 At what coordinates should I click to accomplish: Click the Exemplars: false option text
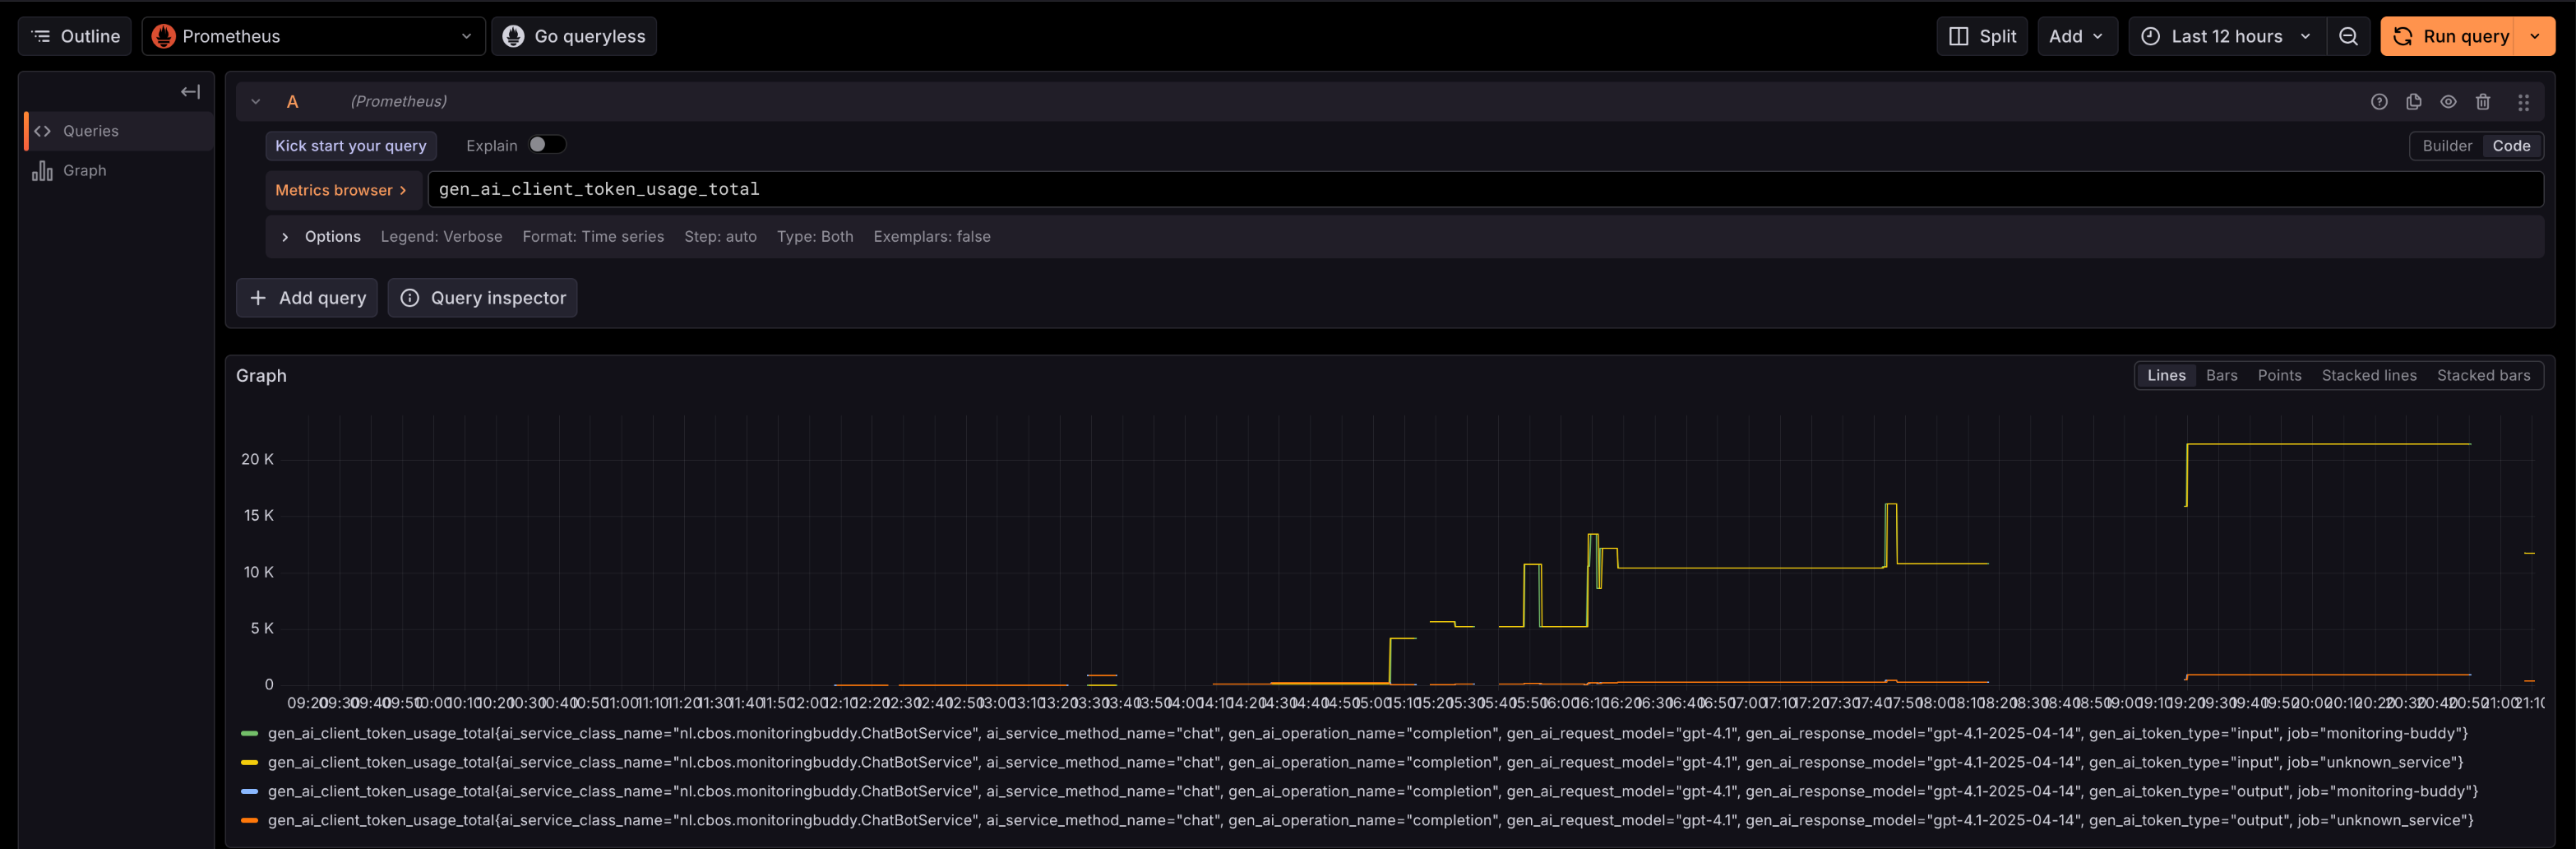coord(932,237)
